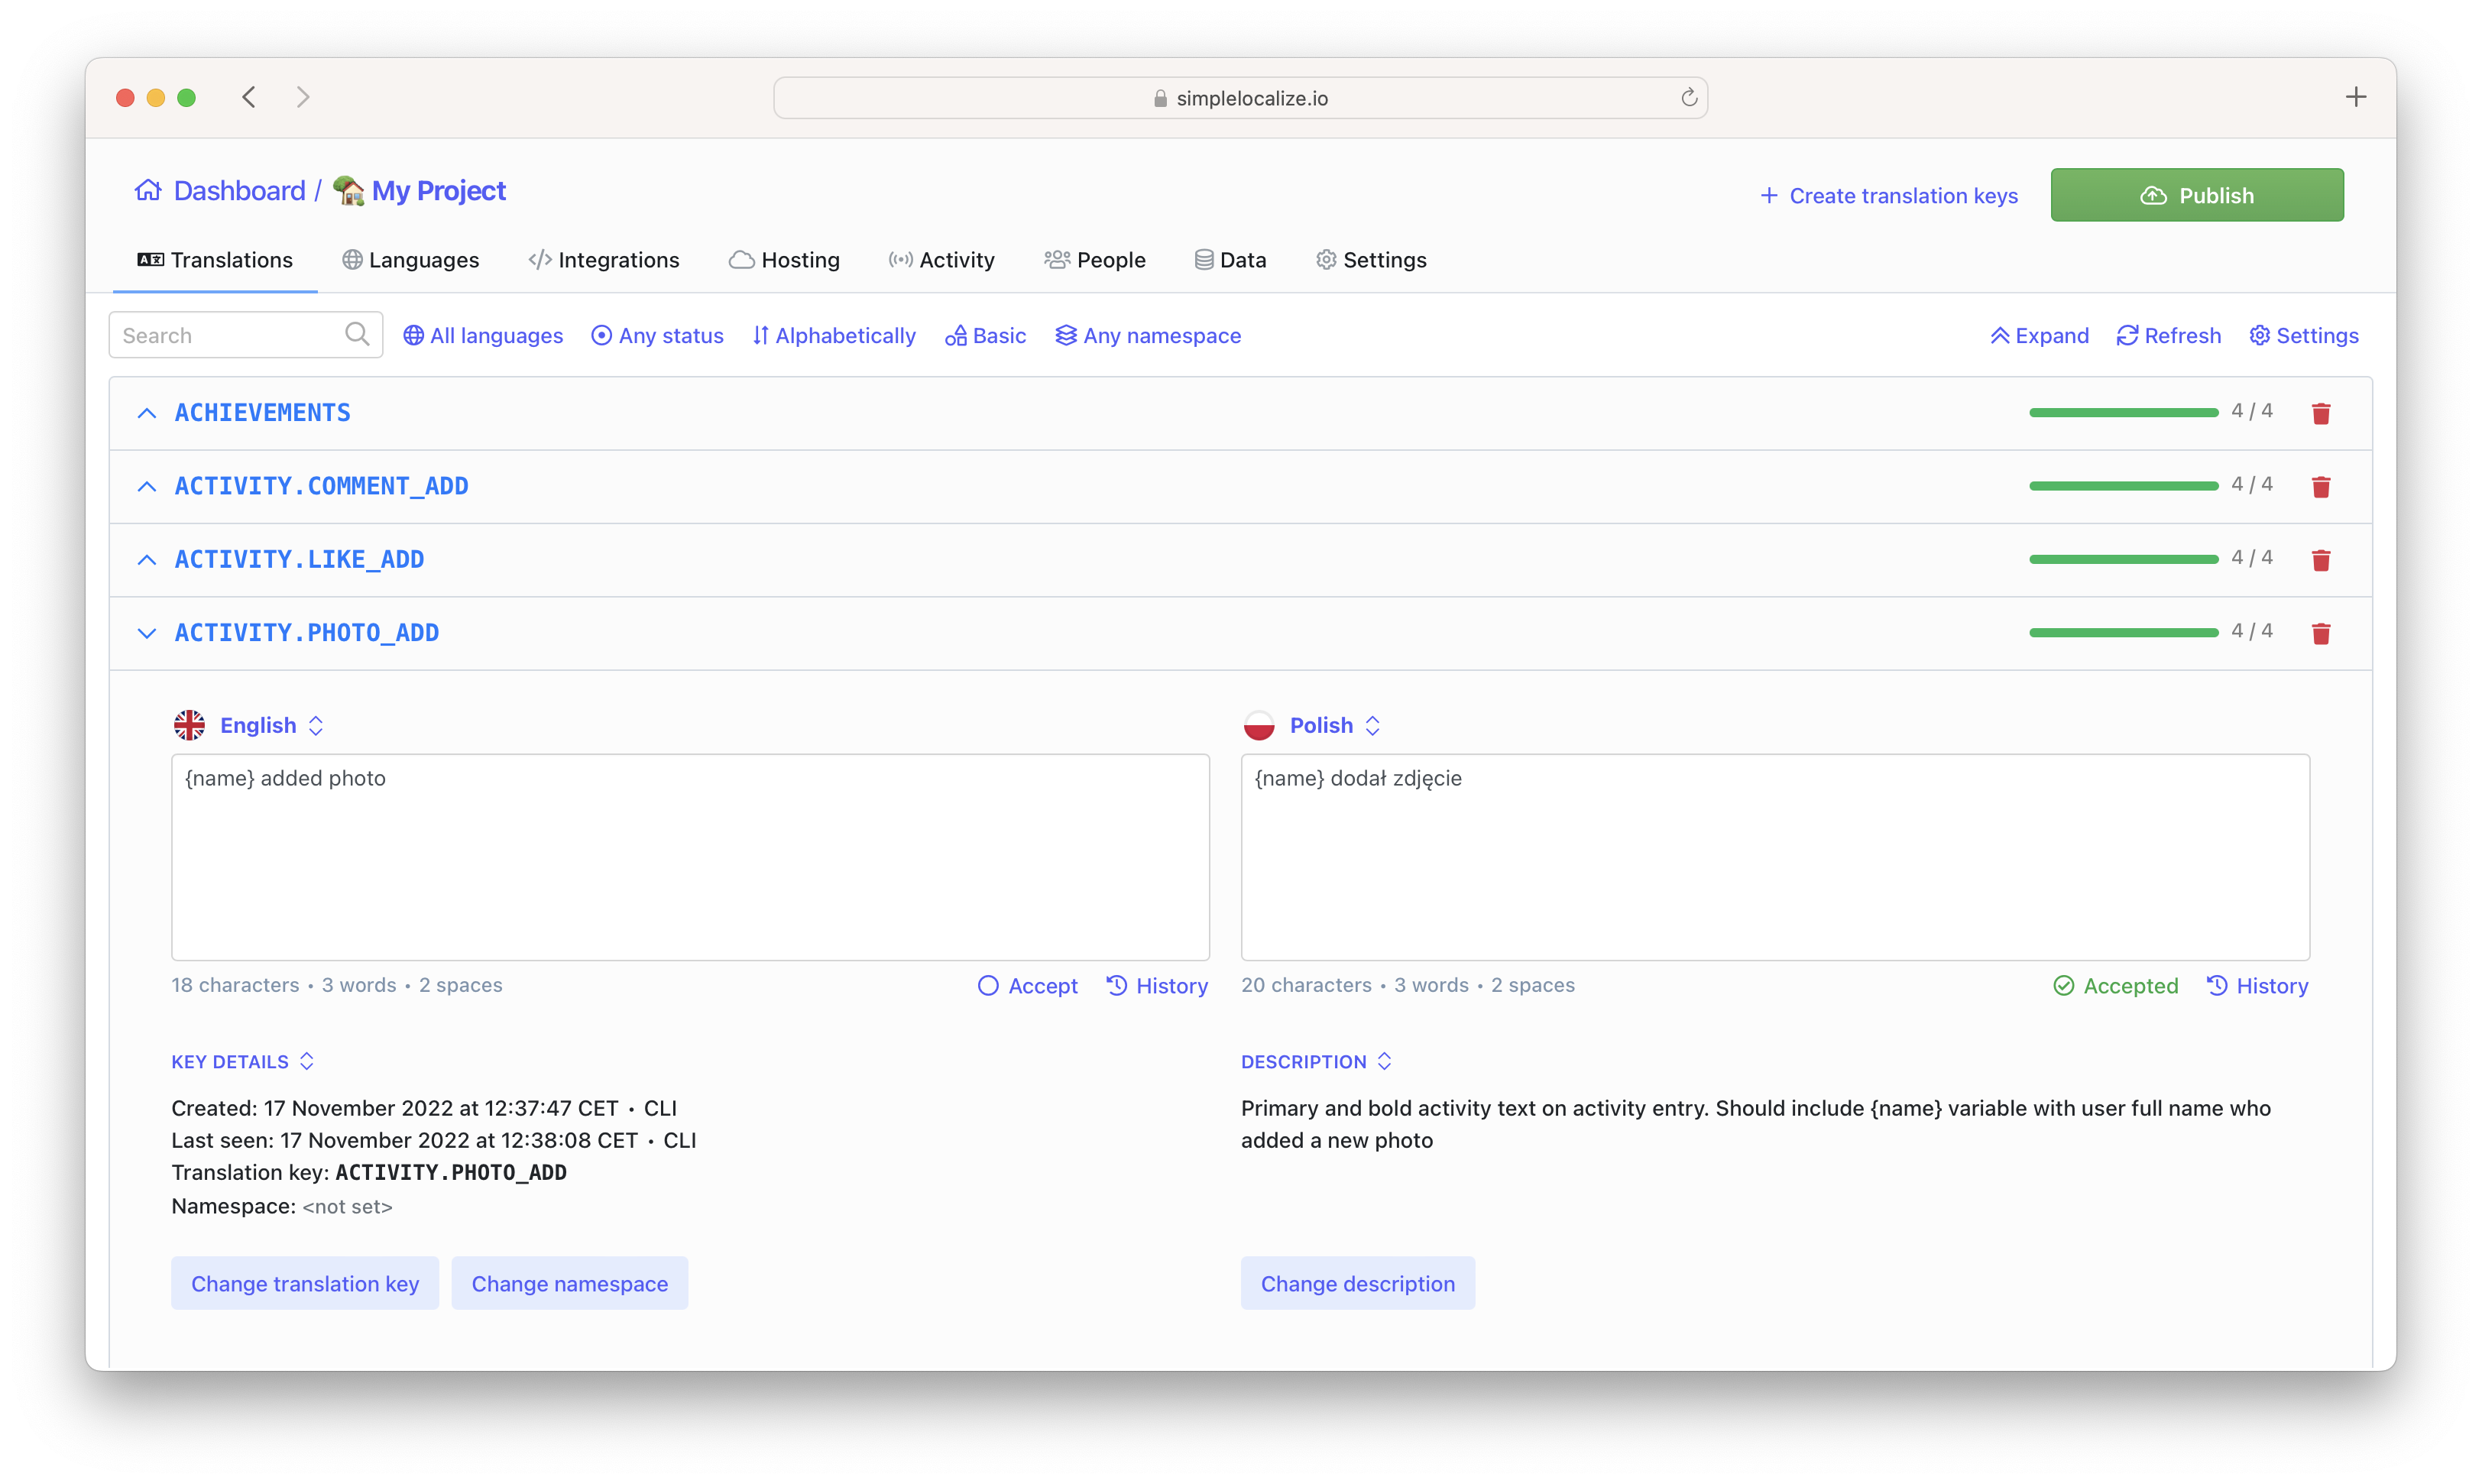Viewport: 2482px width, 1484px height.
Task: Open the Any status filter dropdown
Action: (x=656, y=334)
